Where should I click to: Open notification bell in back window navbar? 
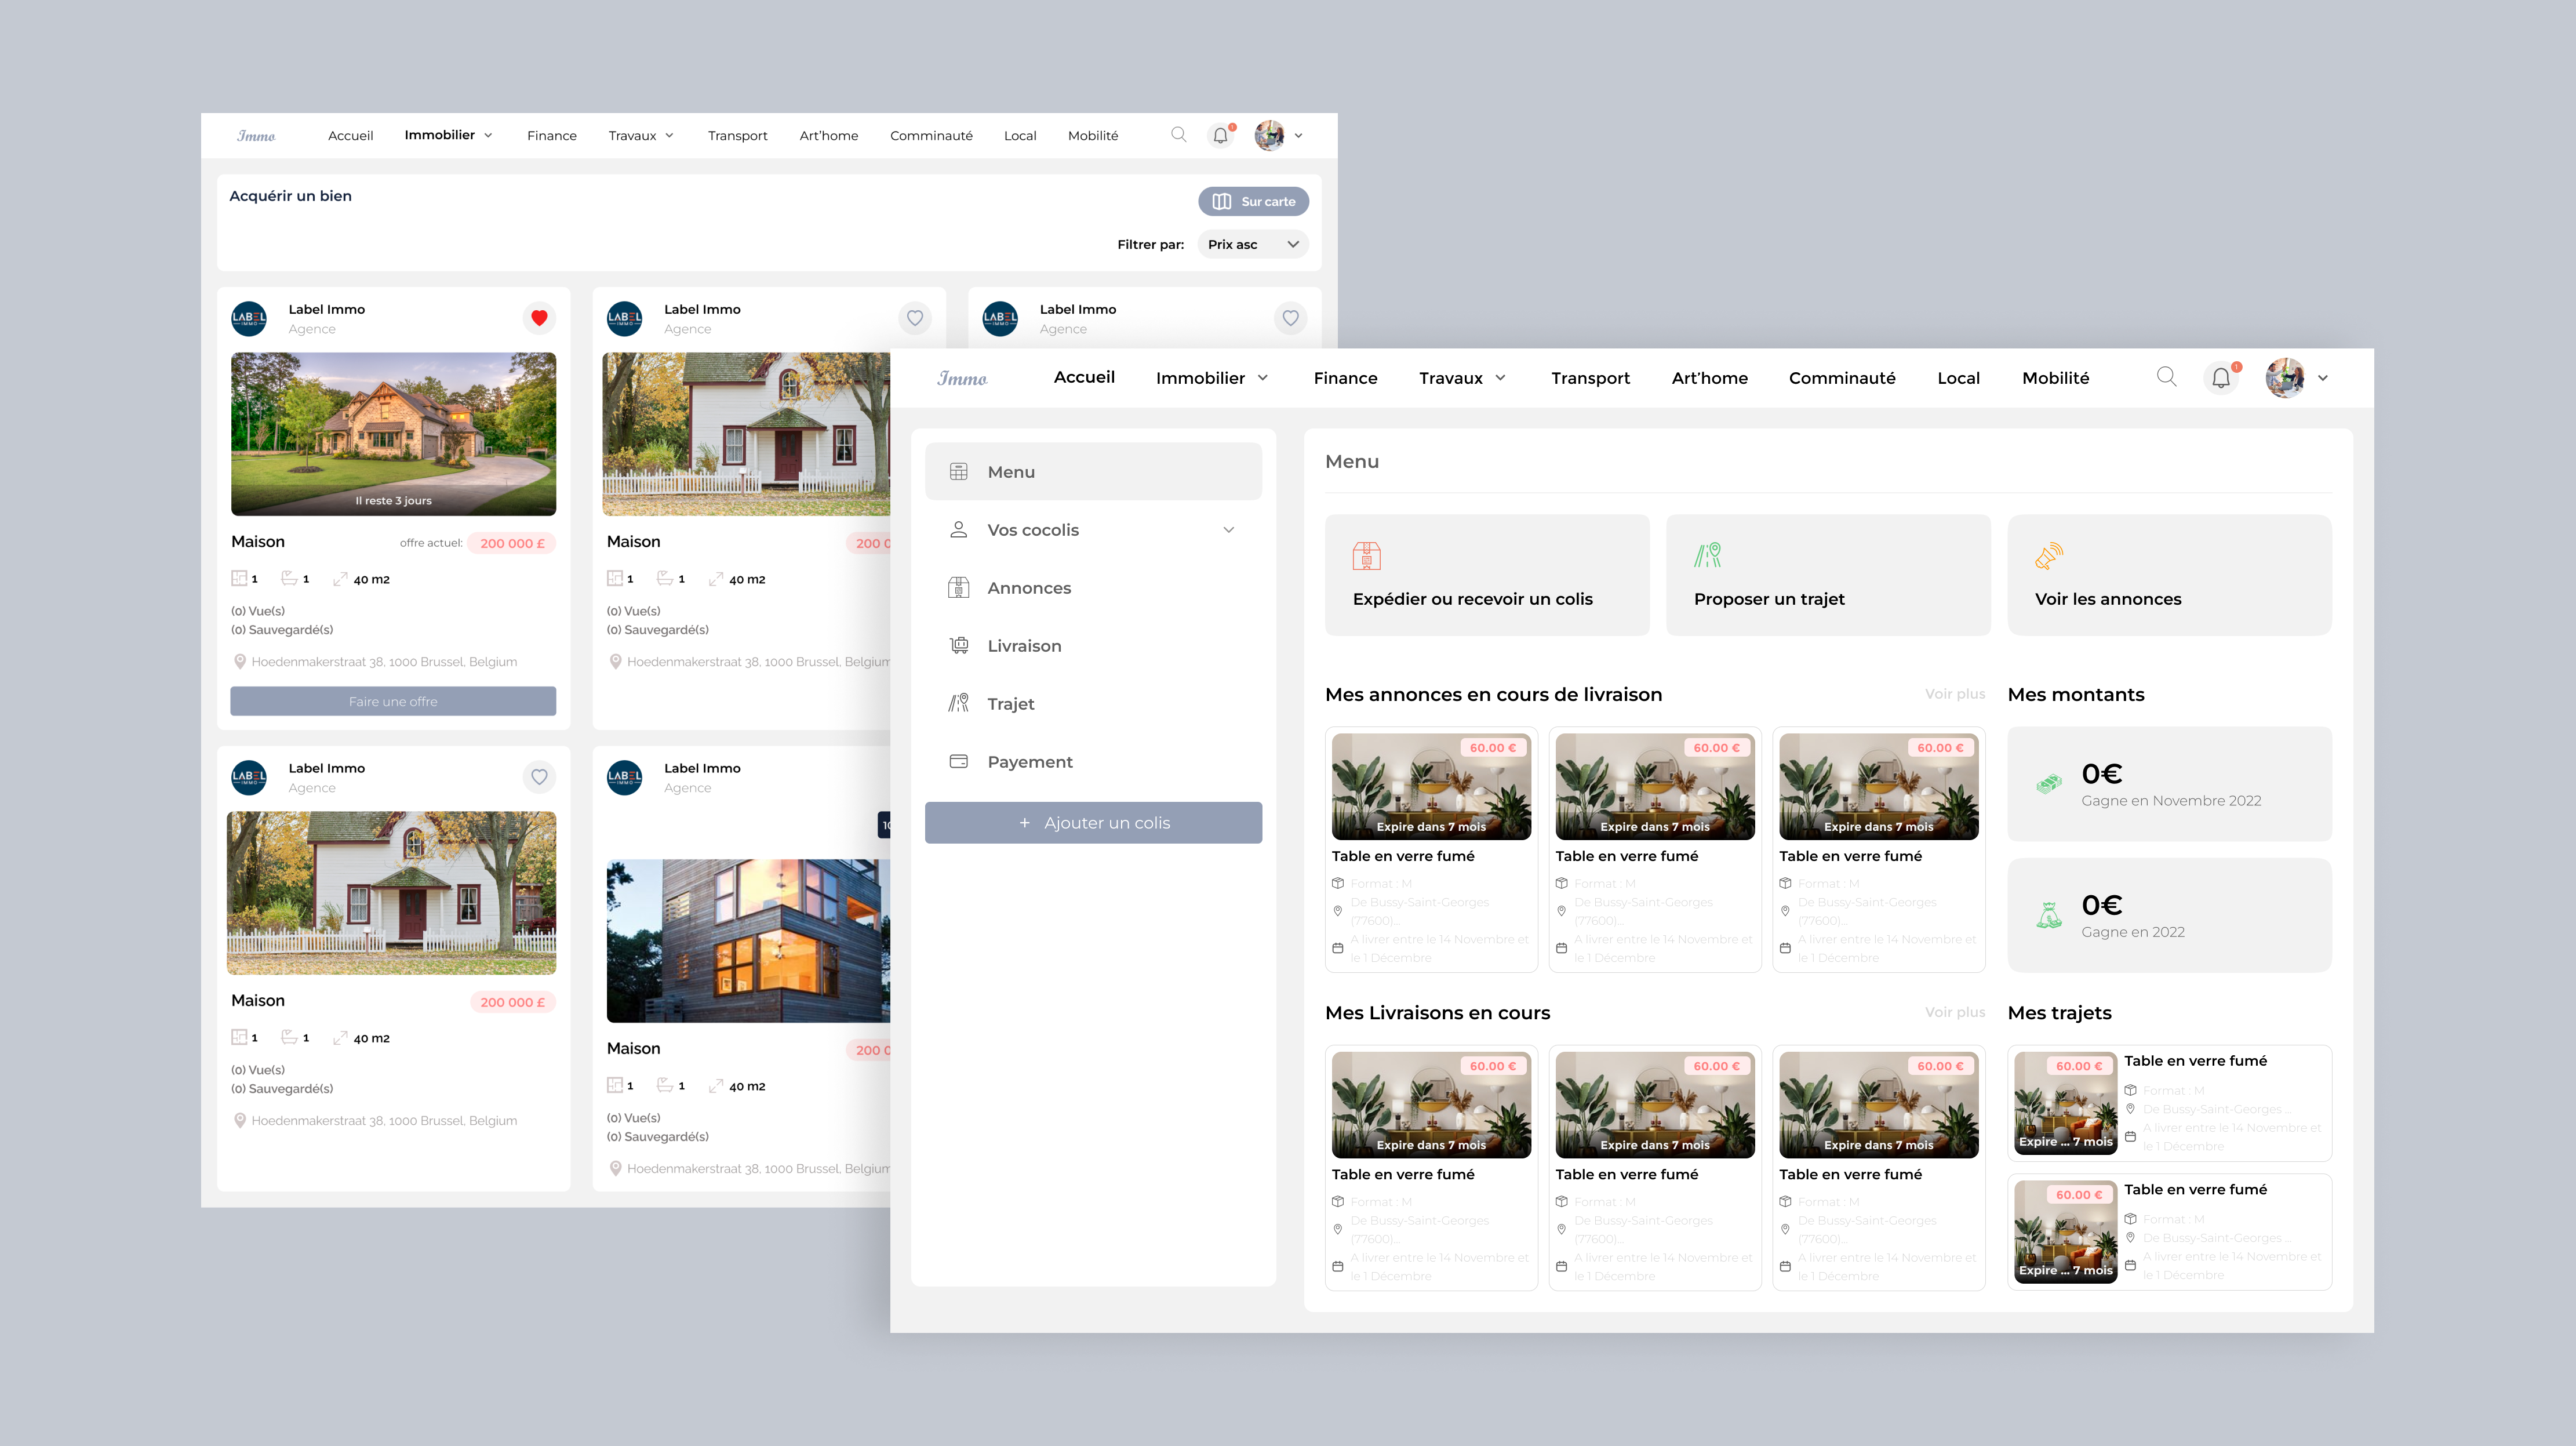point(1220,136)
